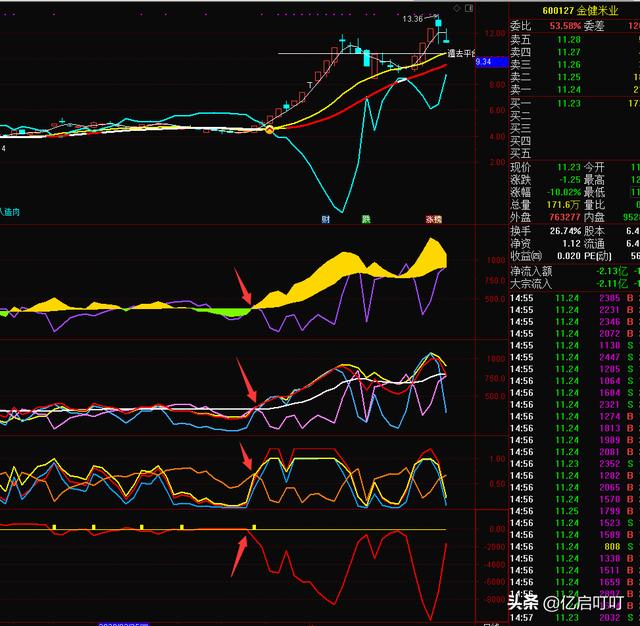640x626 pixels.
Task: Select the 14:57 tick row with volume 2032
Action: (x=574, y=617)
